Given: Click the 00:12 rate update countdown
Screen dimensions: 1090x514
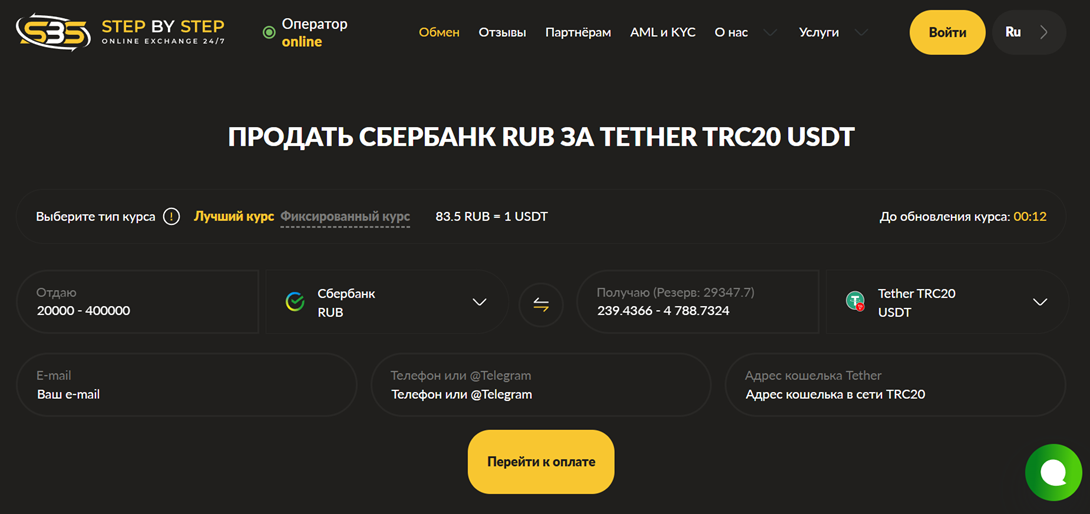Looking at the screenshot, I should coord(1030,216).
